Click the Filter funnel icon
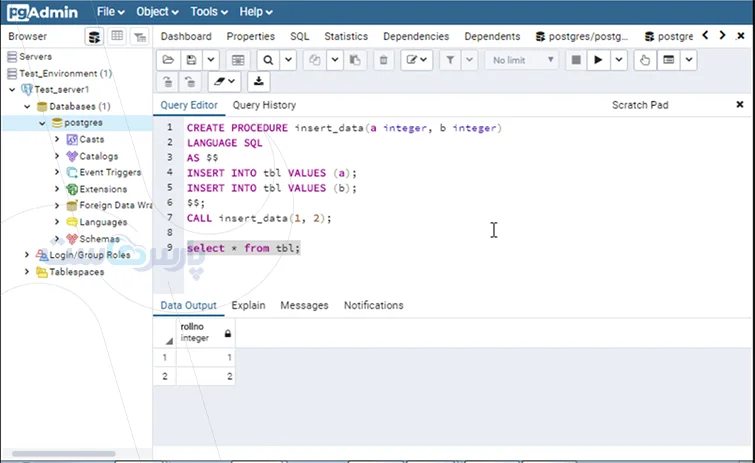755x463 pixels. click(450, 60)
